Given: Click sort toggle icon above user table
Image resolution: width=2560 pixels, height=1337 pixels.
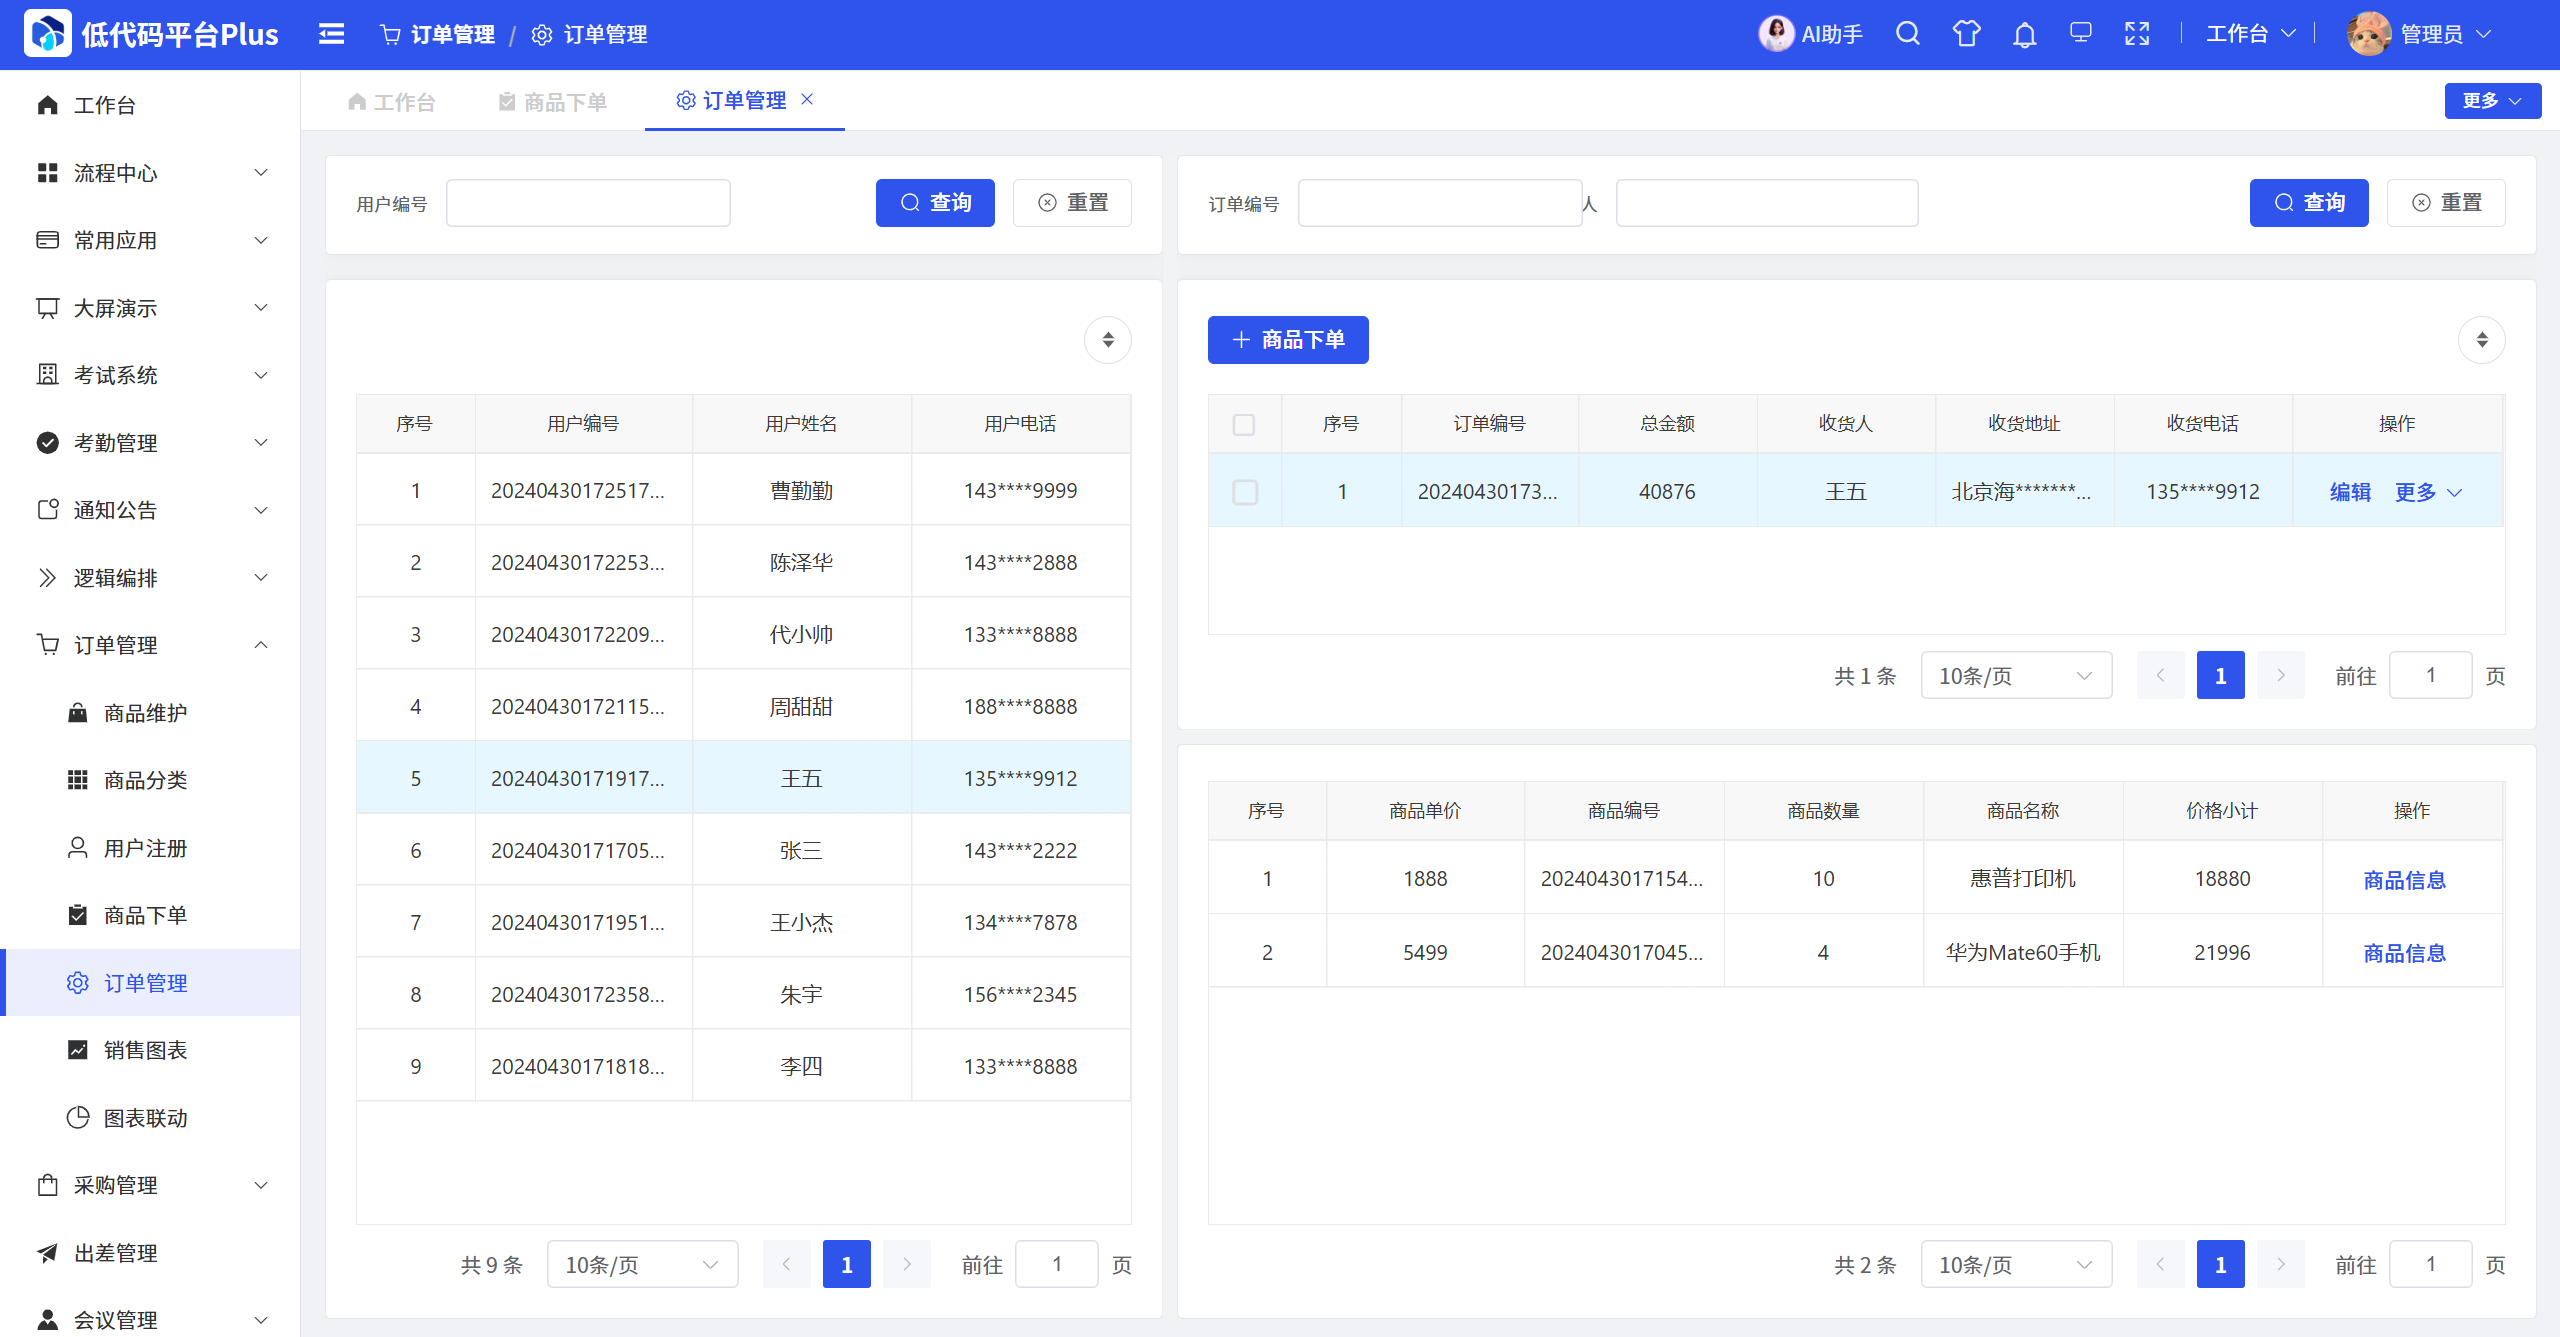Looking at the screenshot, I should pyautogui.click(x=1107, y=340).
